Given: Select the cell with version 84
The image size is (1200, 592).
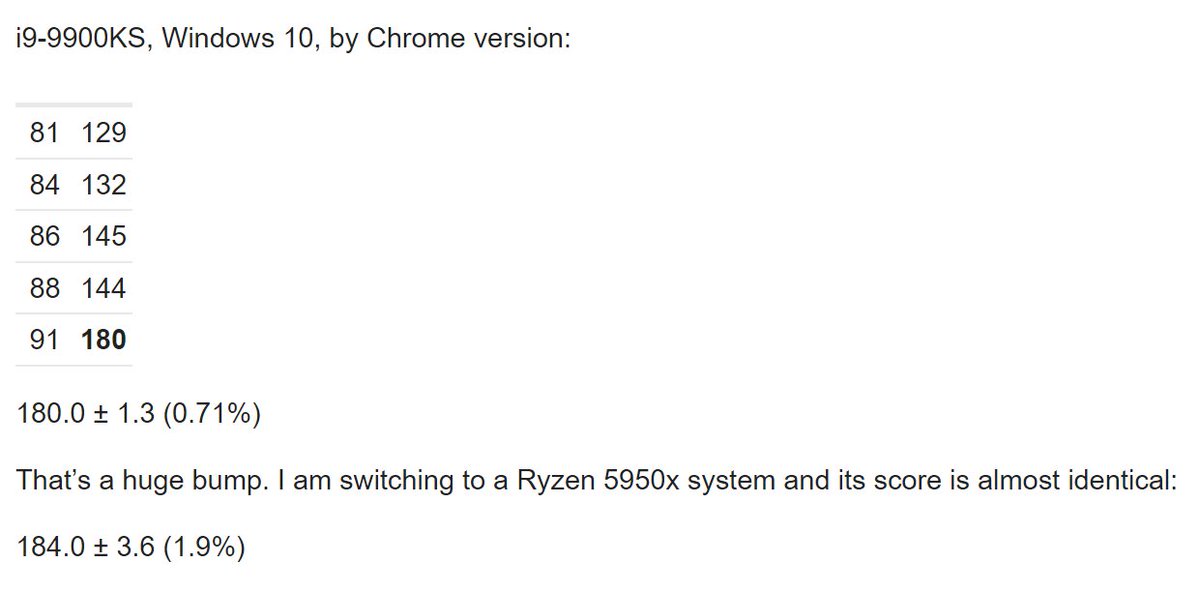Looking at the screenshot, I should coord(45,185).
